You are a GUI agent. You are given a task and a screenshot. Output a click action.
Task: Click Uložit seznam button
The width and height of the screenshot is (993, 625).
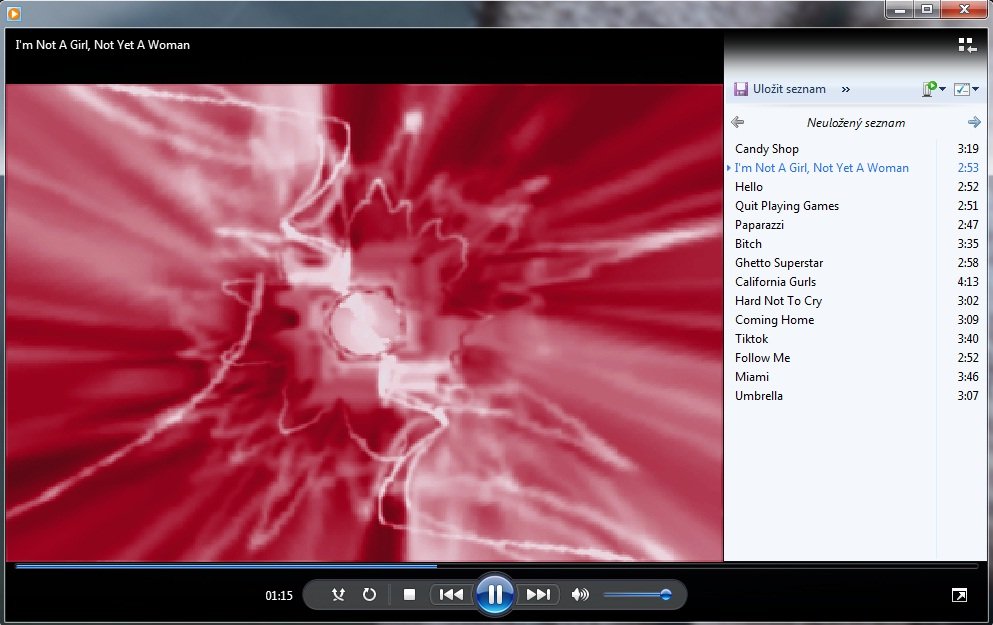click(x=780, y=89)
